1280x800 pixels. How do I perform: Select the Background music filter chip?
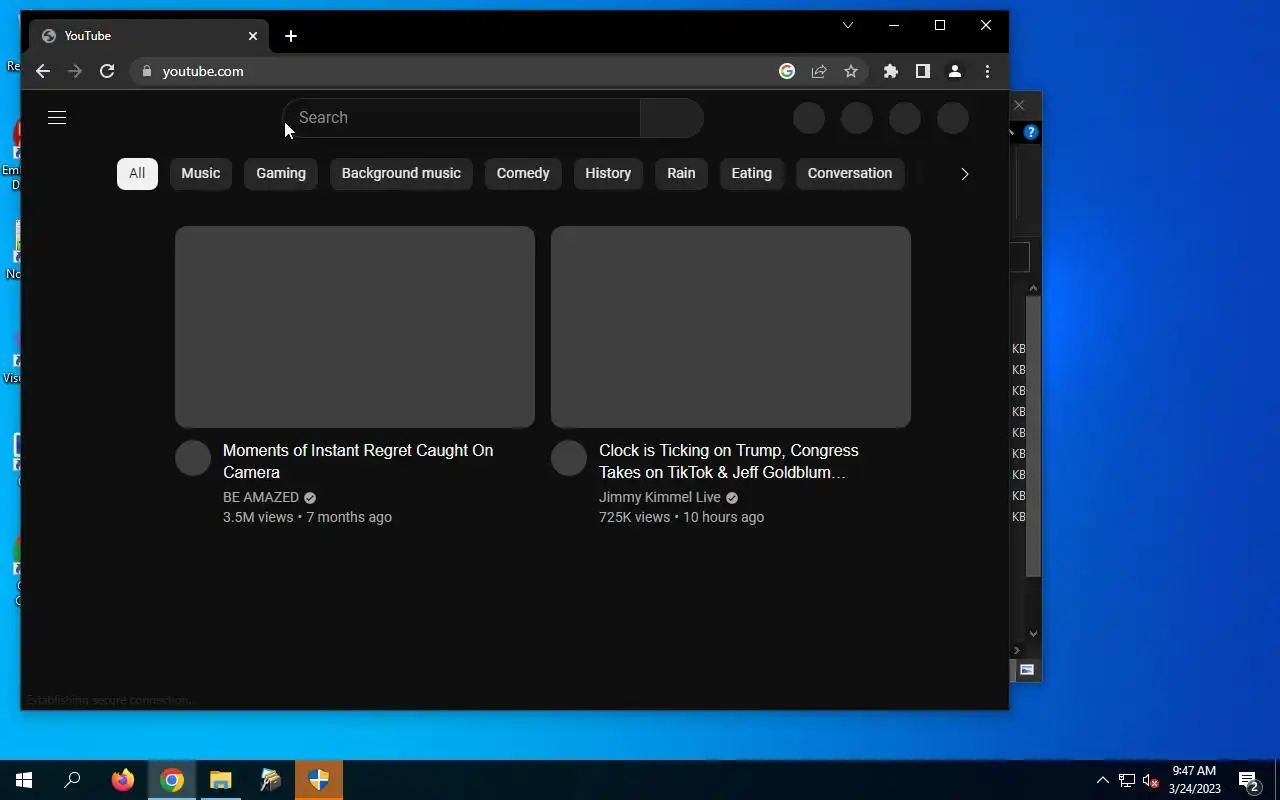pos(401,173)
